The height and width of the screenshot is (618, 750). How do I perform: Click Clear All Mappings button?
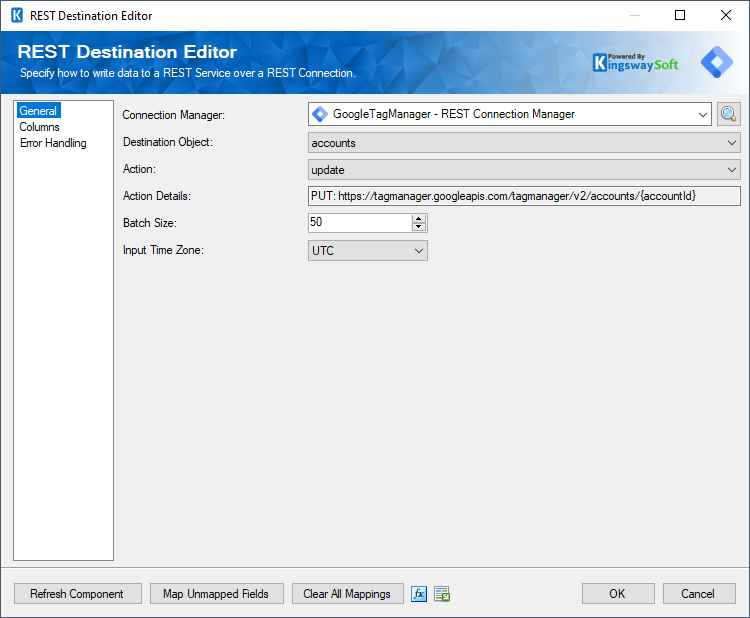pyautogui.click(x=348, y=594)
